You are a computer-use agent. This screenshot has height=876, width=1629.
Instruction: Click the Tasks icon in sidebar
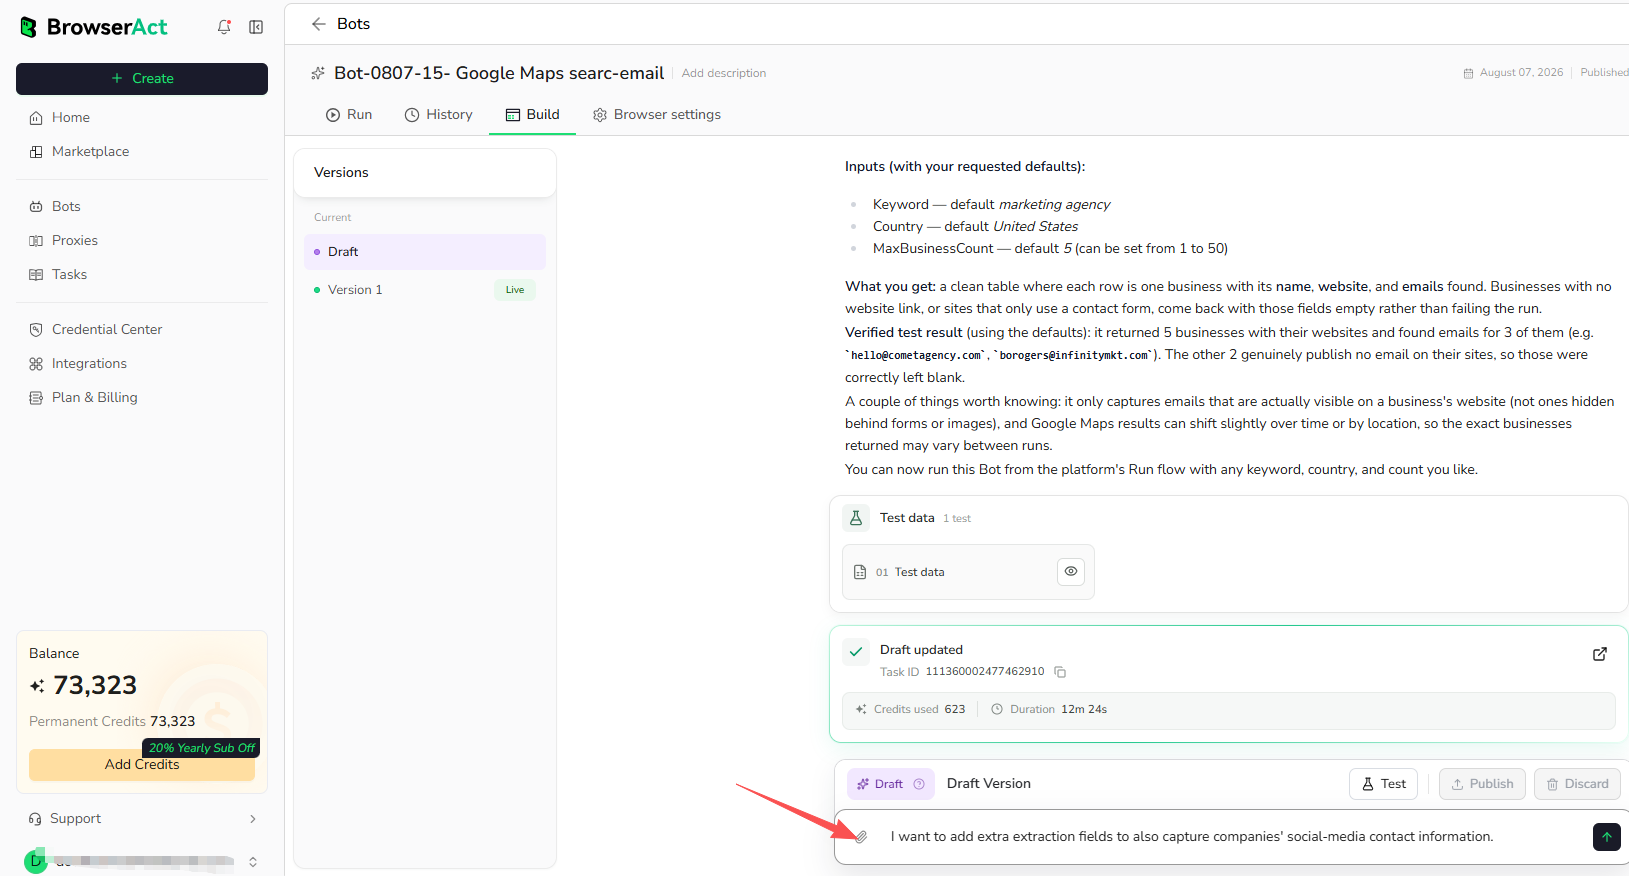tap(36, 275)
